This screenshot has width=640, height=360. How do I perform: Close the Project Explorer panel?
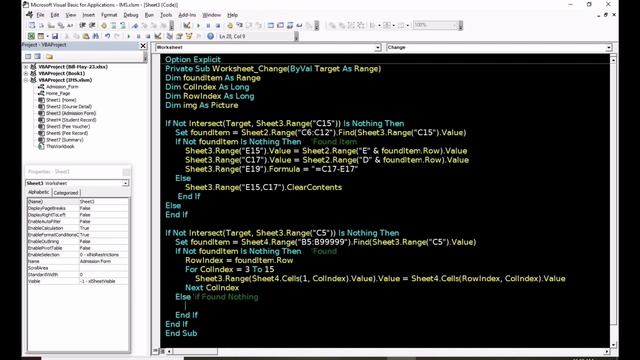(x=143, y=46)
